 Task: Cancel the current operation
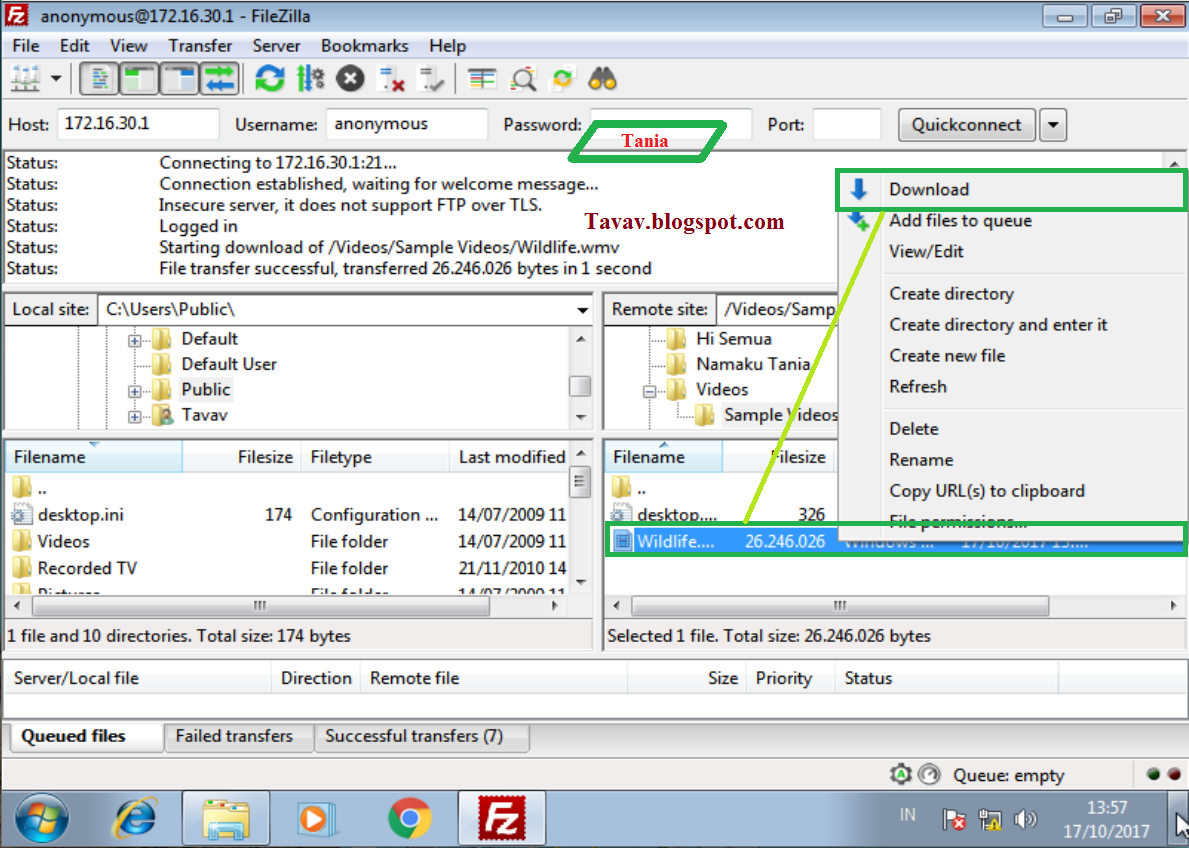pyautogui.click(x=350, y=79)
